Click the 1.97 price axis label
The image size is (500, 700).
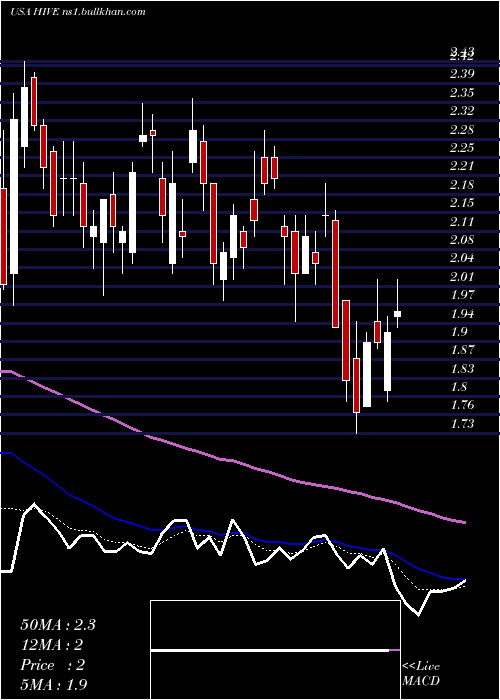(x=462, y=295)
